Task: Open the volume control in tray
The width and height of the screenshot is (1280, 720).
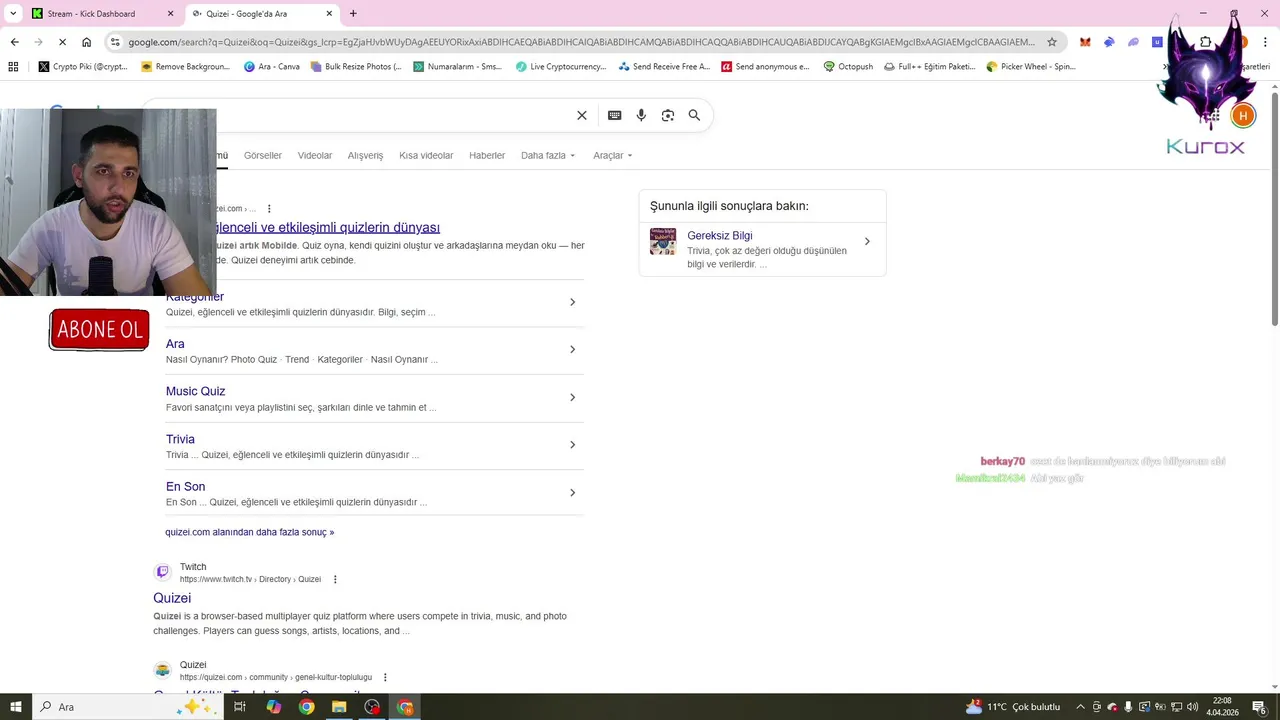Action: click(1192, 706)
